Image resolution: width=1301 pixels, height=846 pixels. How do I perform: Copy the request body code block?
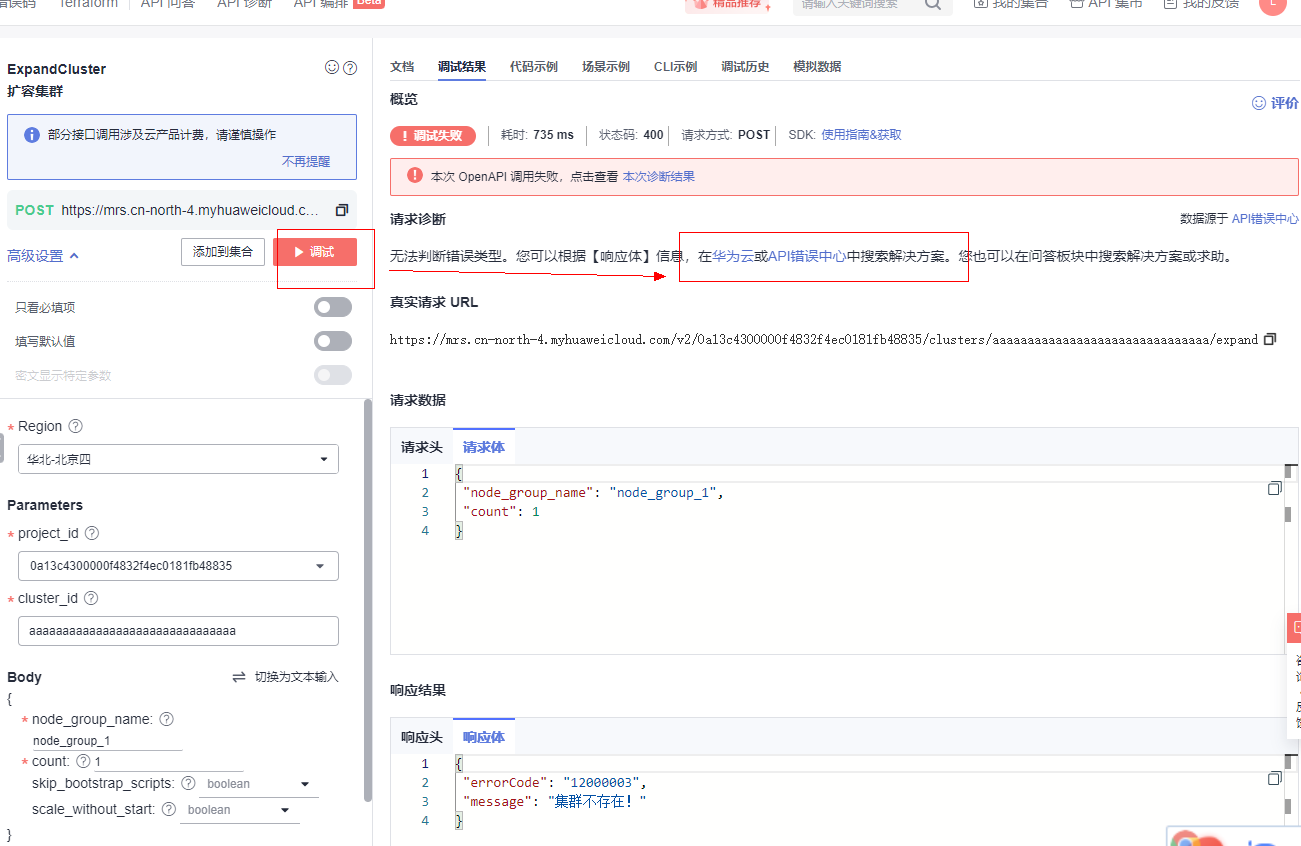pos(1274,488)
